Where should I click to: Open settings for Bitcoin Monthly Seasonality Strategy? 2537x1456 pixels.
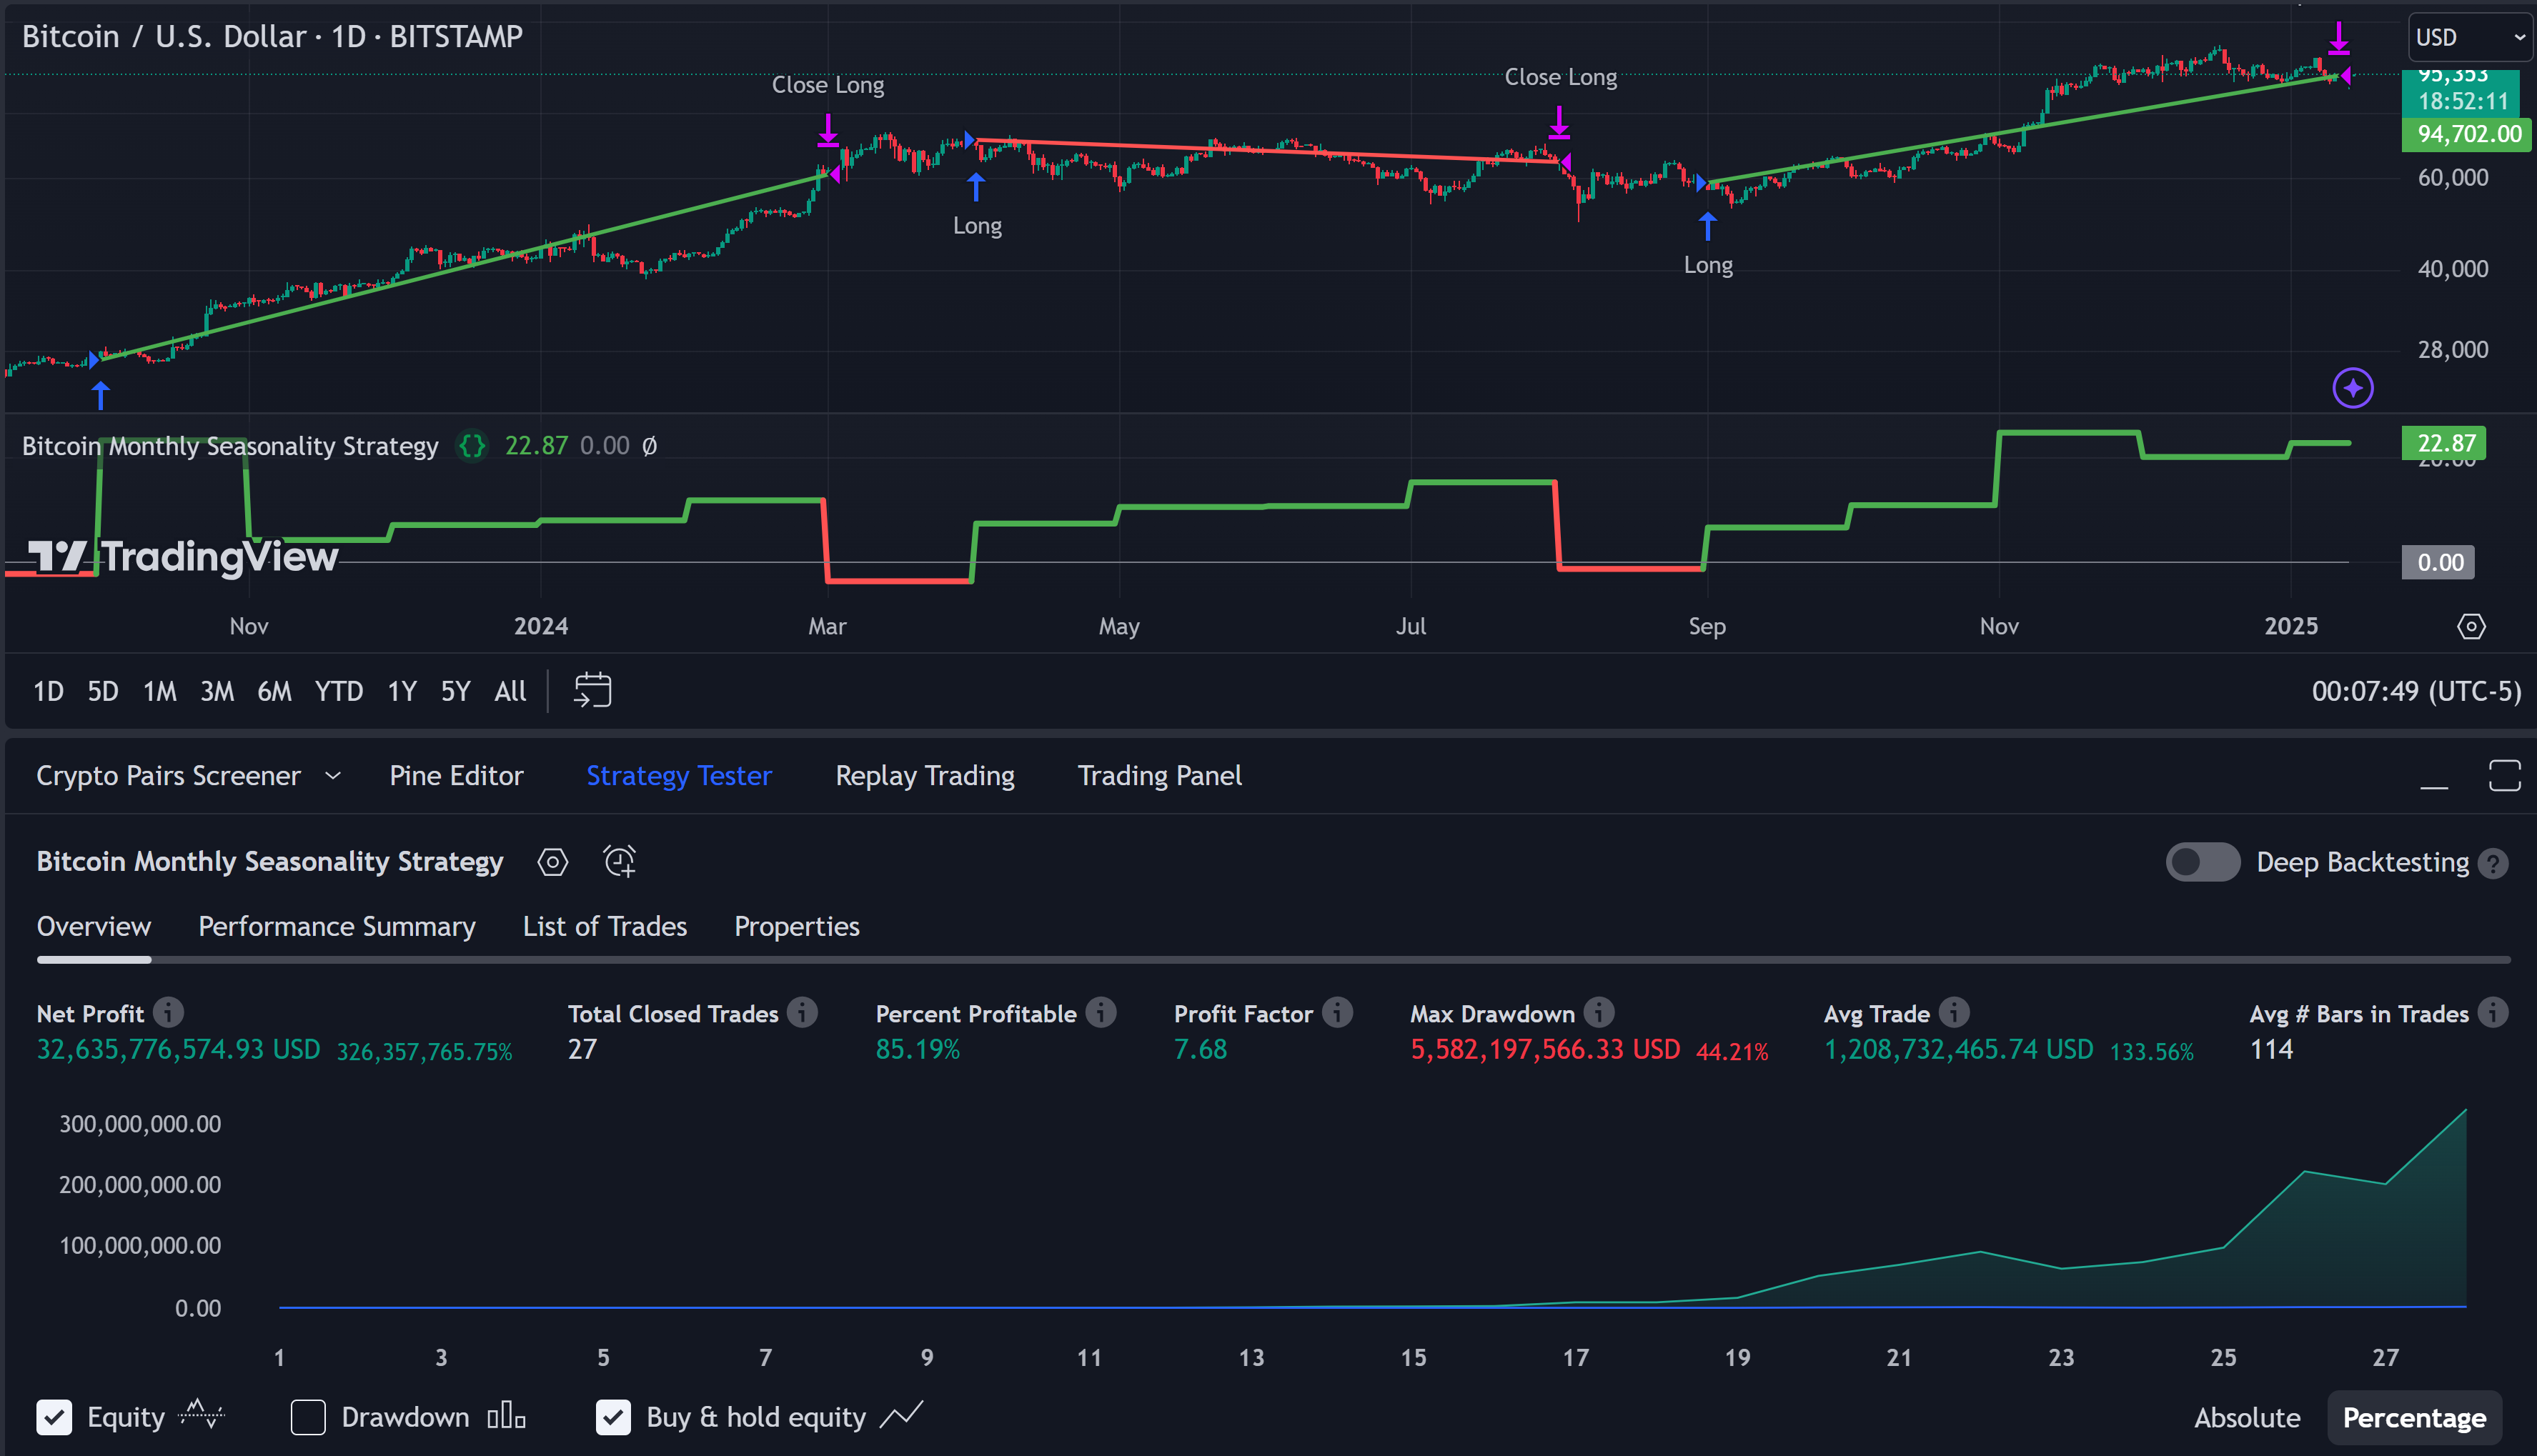(x=553, y=861)
